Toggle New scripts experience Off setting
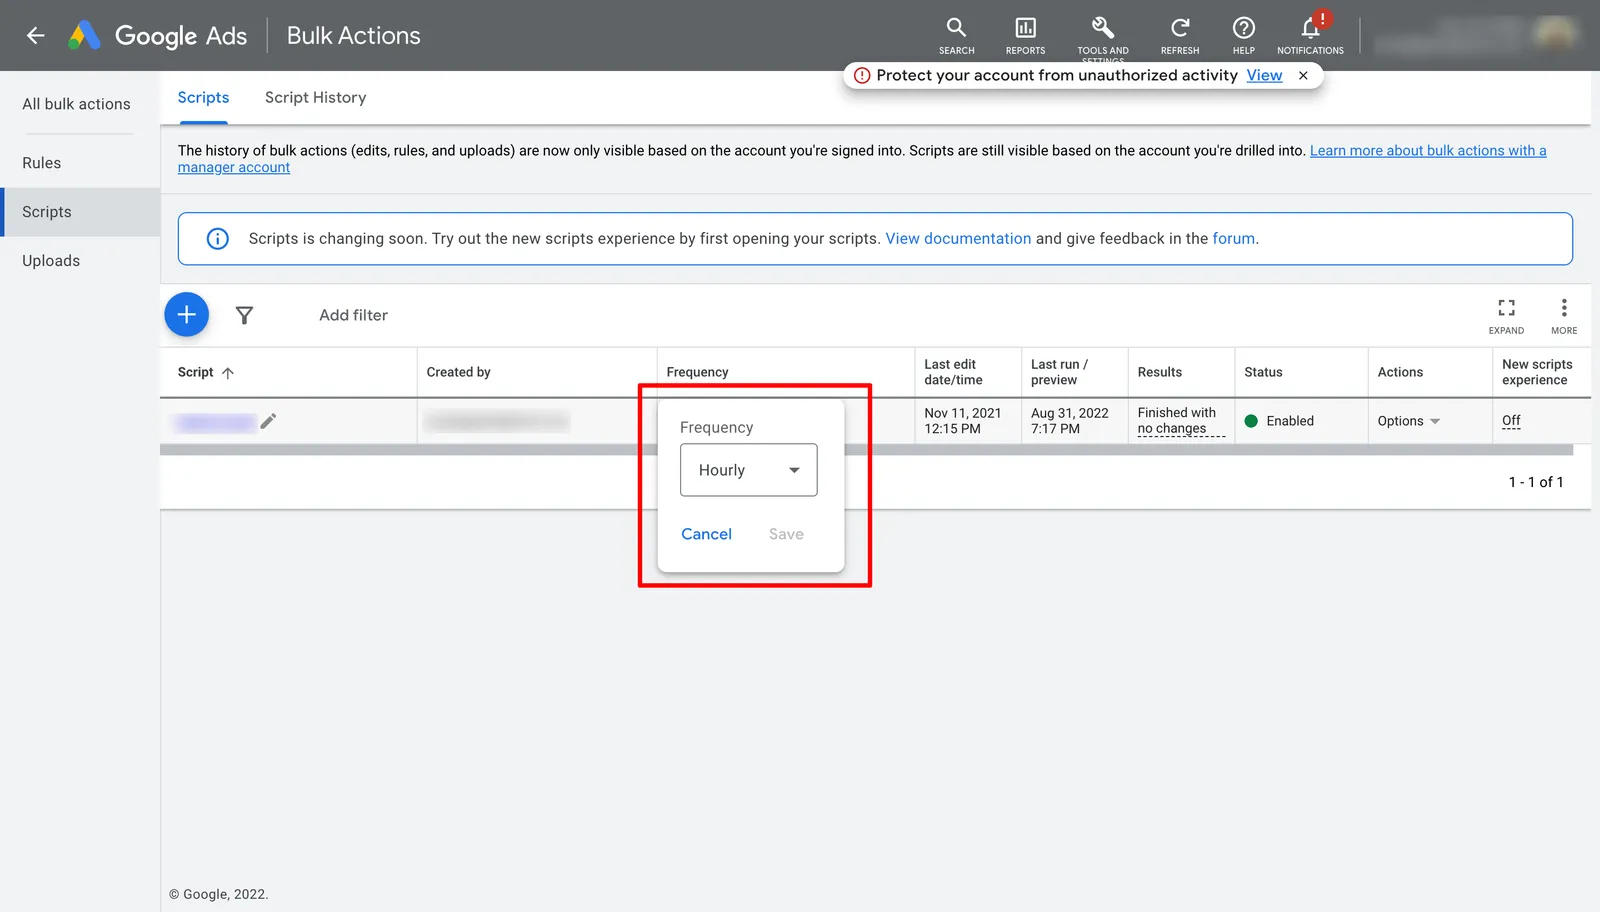Viewport: 1600px width, 912px height. click(1511, 421)
